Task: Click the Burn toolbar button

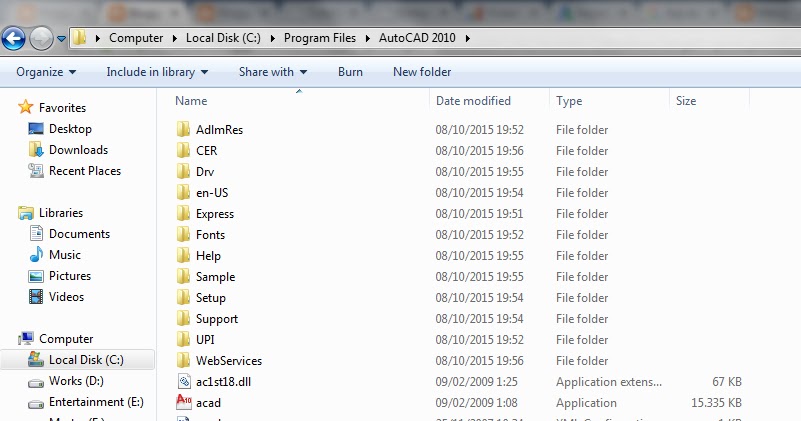Action: [x=350, y=72]
